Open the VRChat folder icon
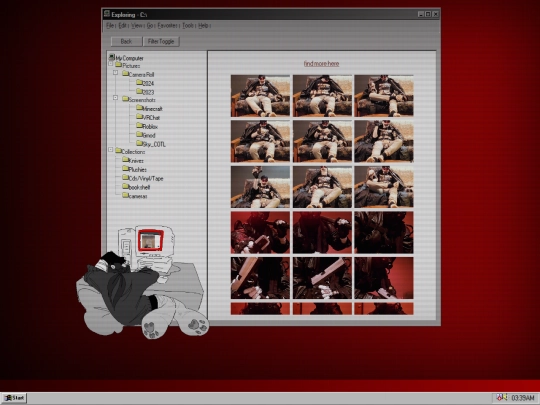 pyautogui.click(x=139, y=117)
